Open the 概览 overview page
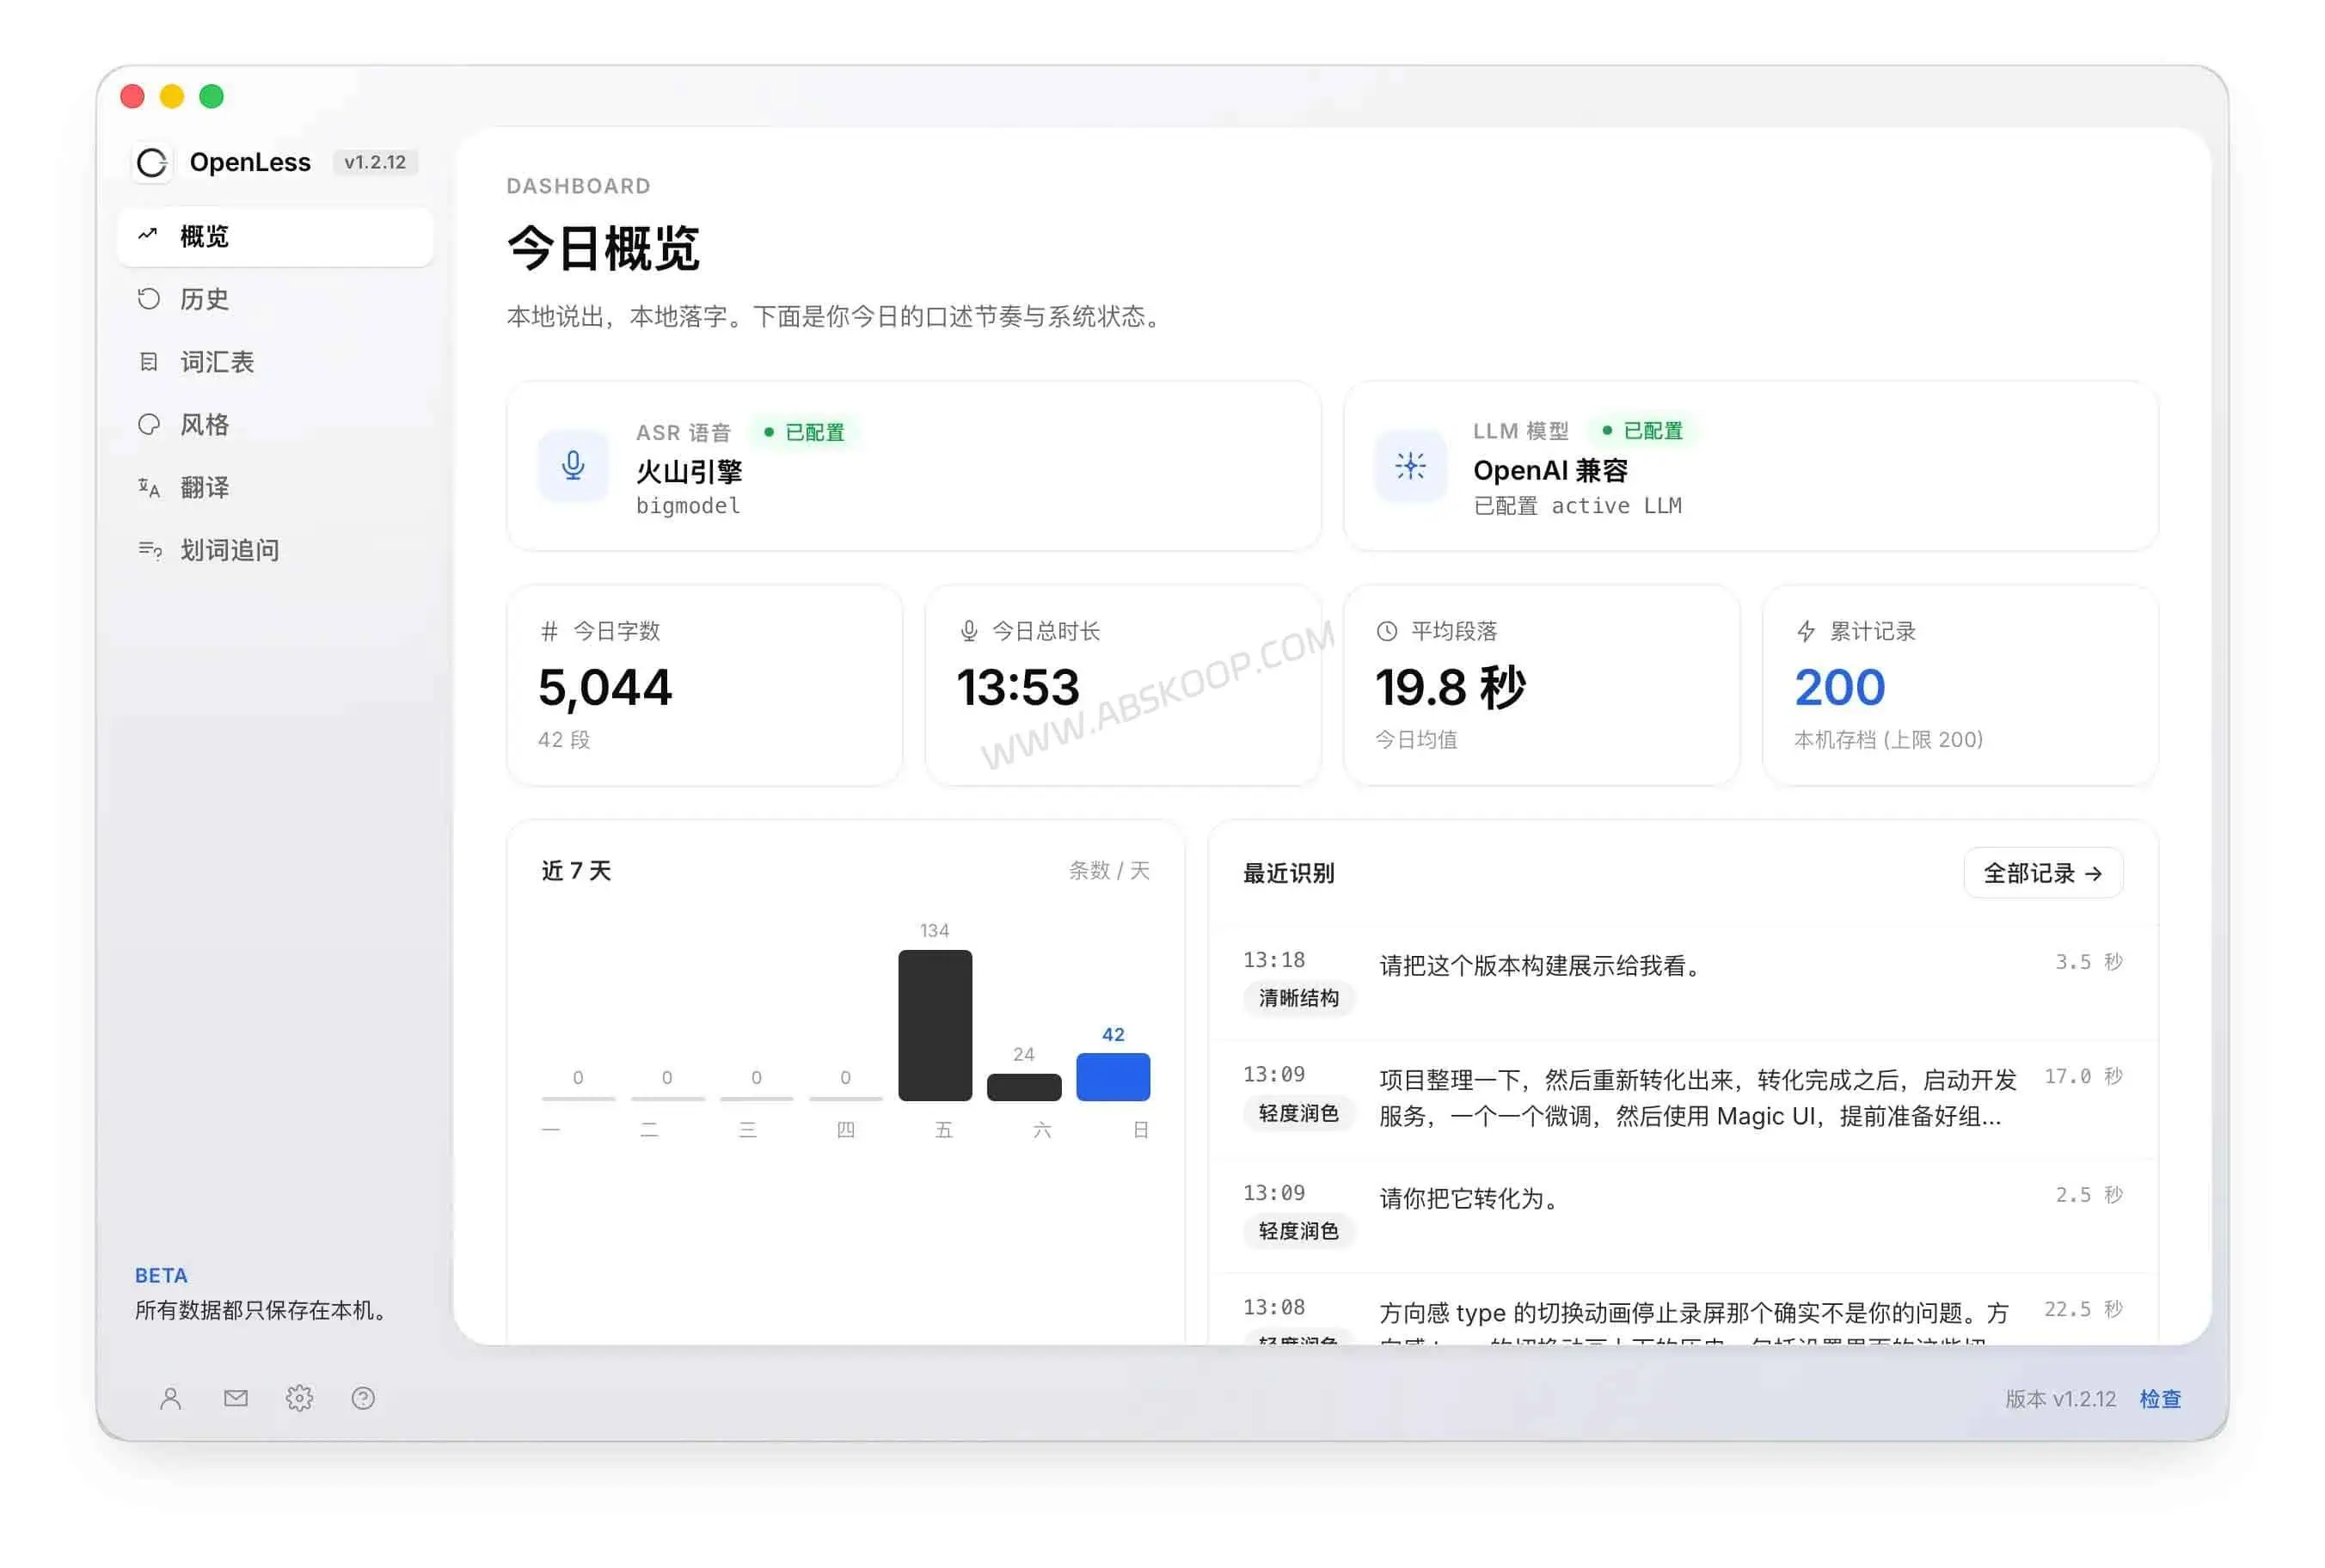The width and height of the screenshot is (2325, 1568). point(275,237)
